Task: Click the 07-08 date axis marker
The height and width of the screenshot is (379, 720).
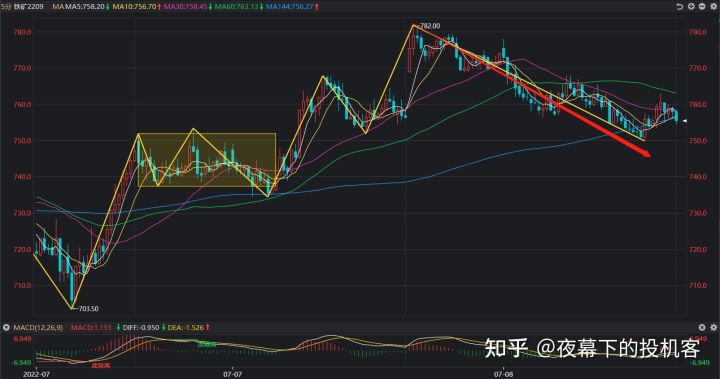Action: (504, 374)
